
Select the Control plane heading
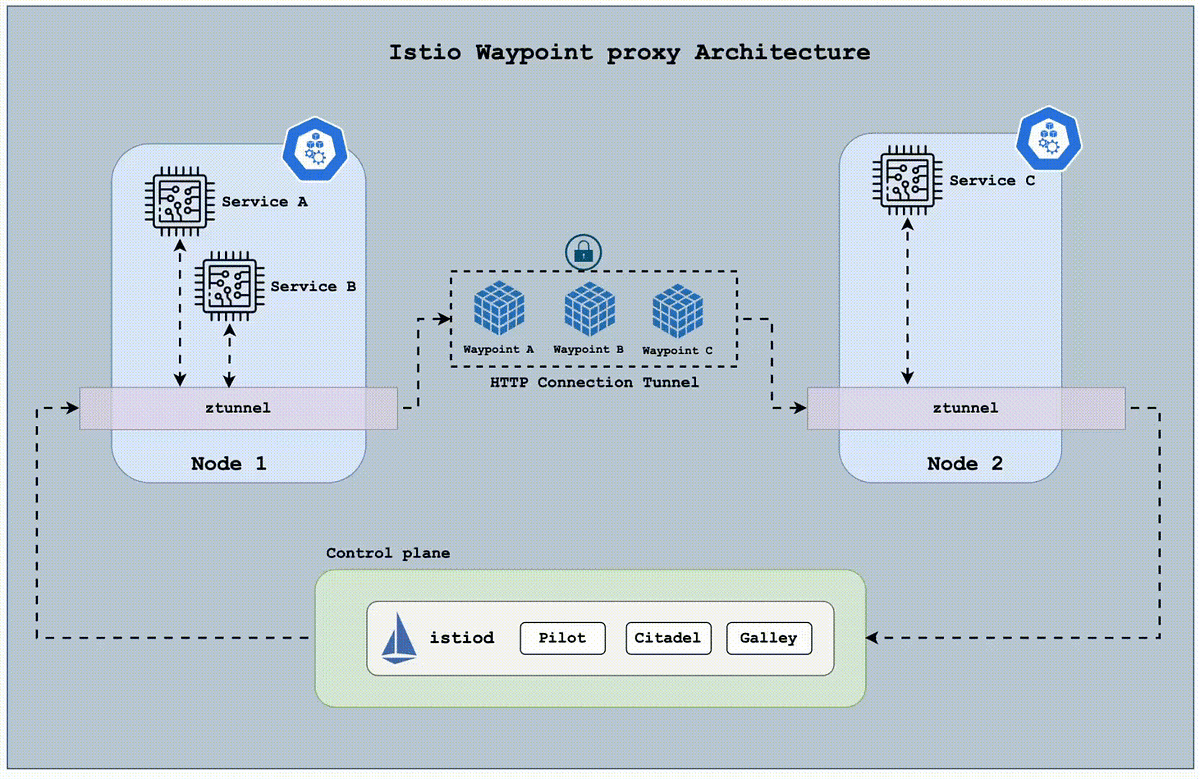click(388, 552)
